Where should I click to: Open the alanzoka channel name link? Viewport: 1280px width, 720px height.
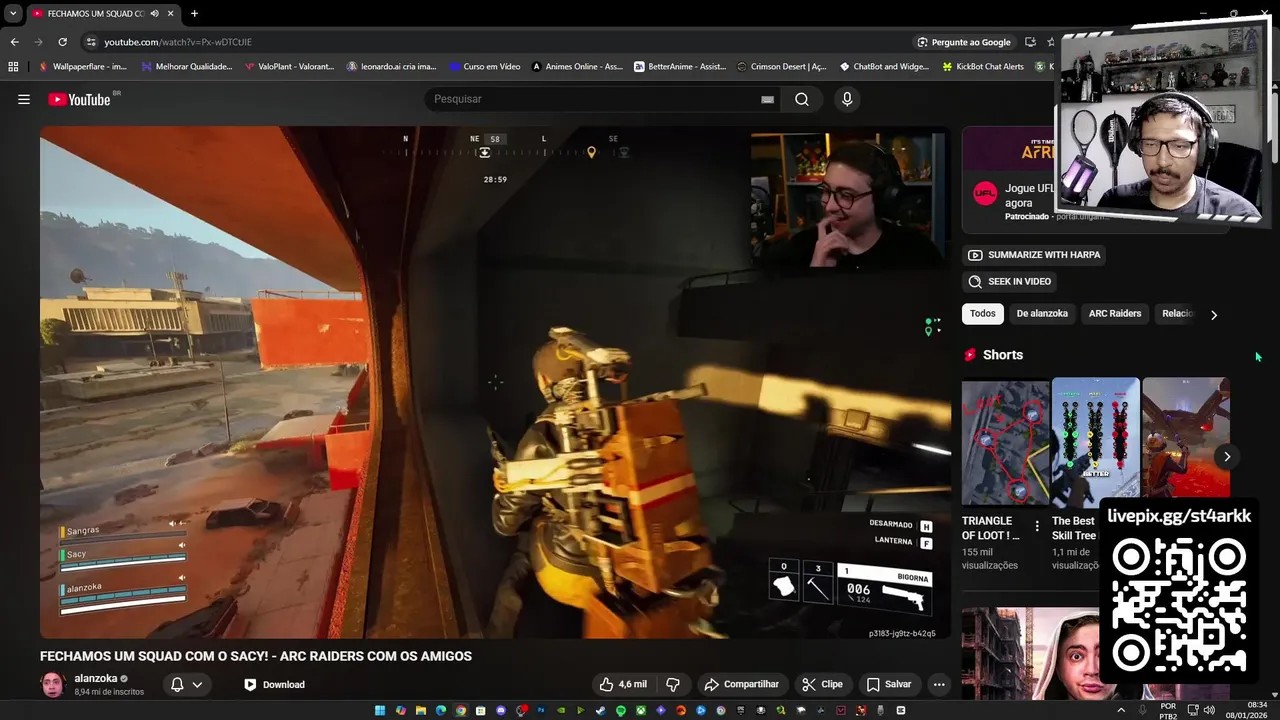tap(96, 678)
